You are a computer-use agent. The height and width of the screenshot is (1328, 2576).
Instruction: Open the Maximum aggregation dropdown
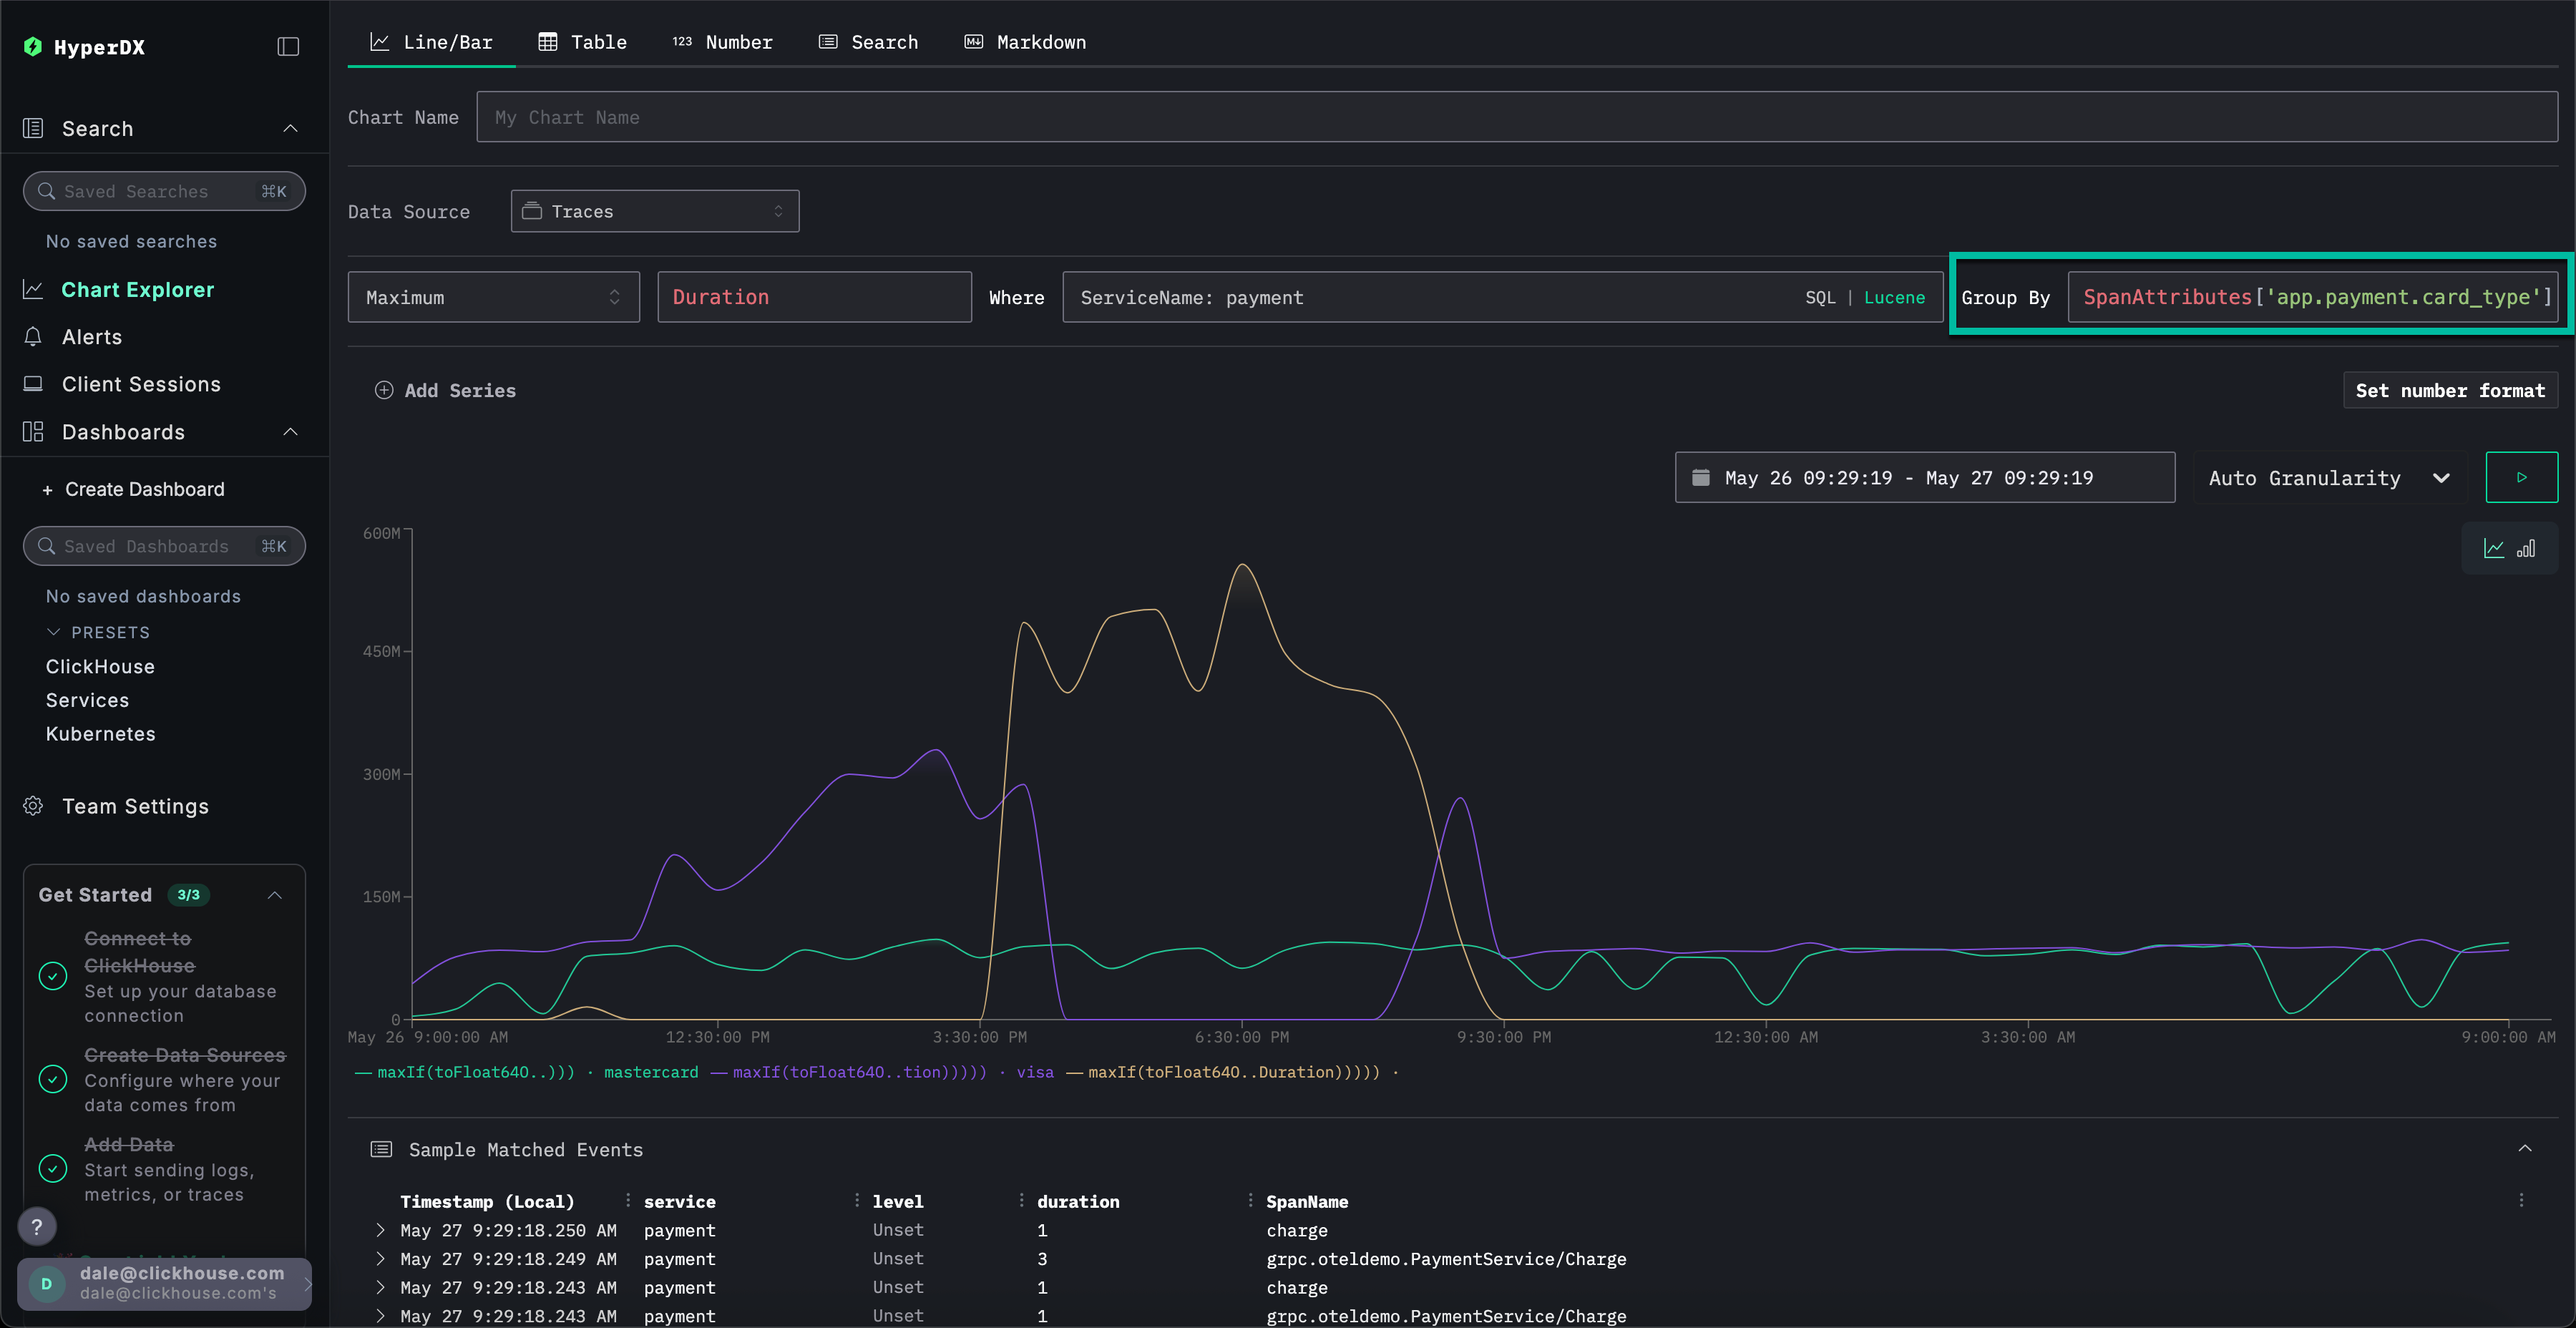(493, 297)
